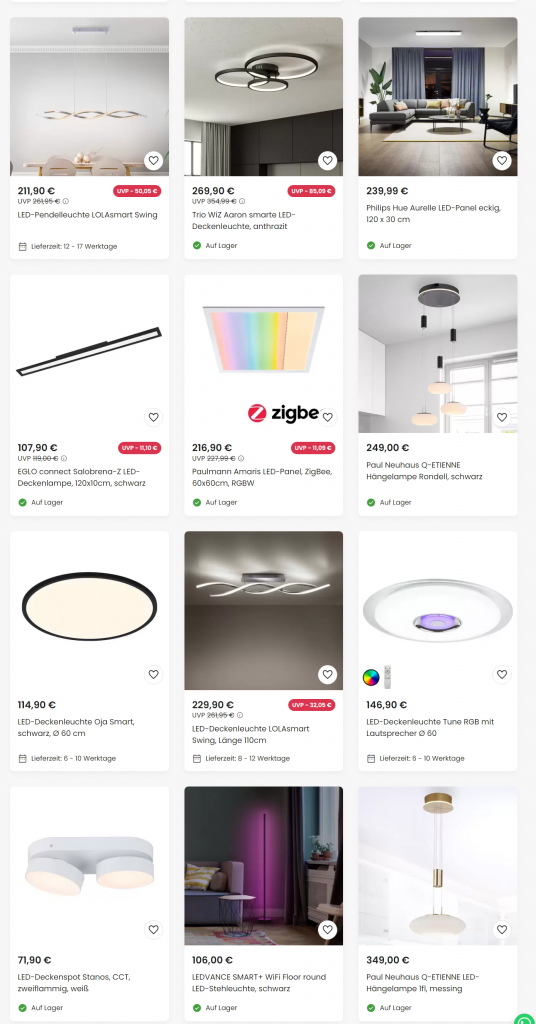The height and width of the screenshot is (1024, 536).
Task: Heart icon on LEDVANCE SMART+ floor lamp
Action: pyautogui.click(x=328, y=929)
